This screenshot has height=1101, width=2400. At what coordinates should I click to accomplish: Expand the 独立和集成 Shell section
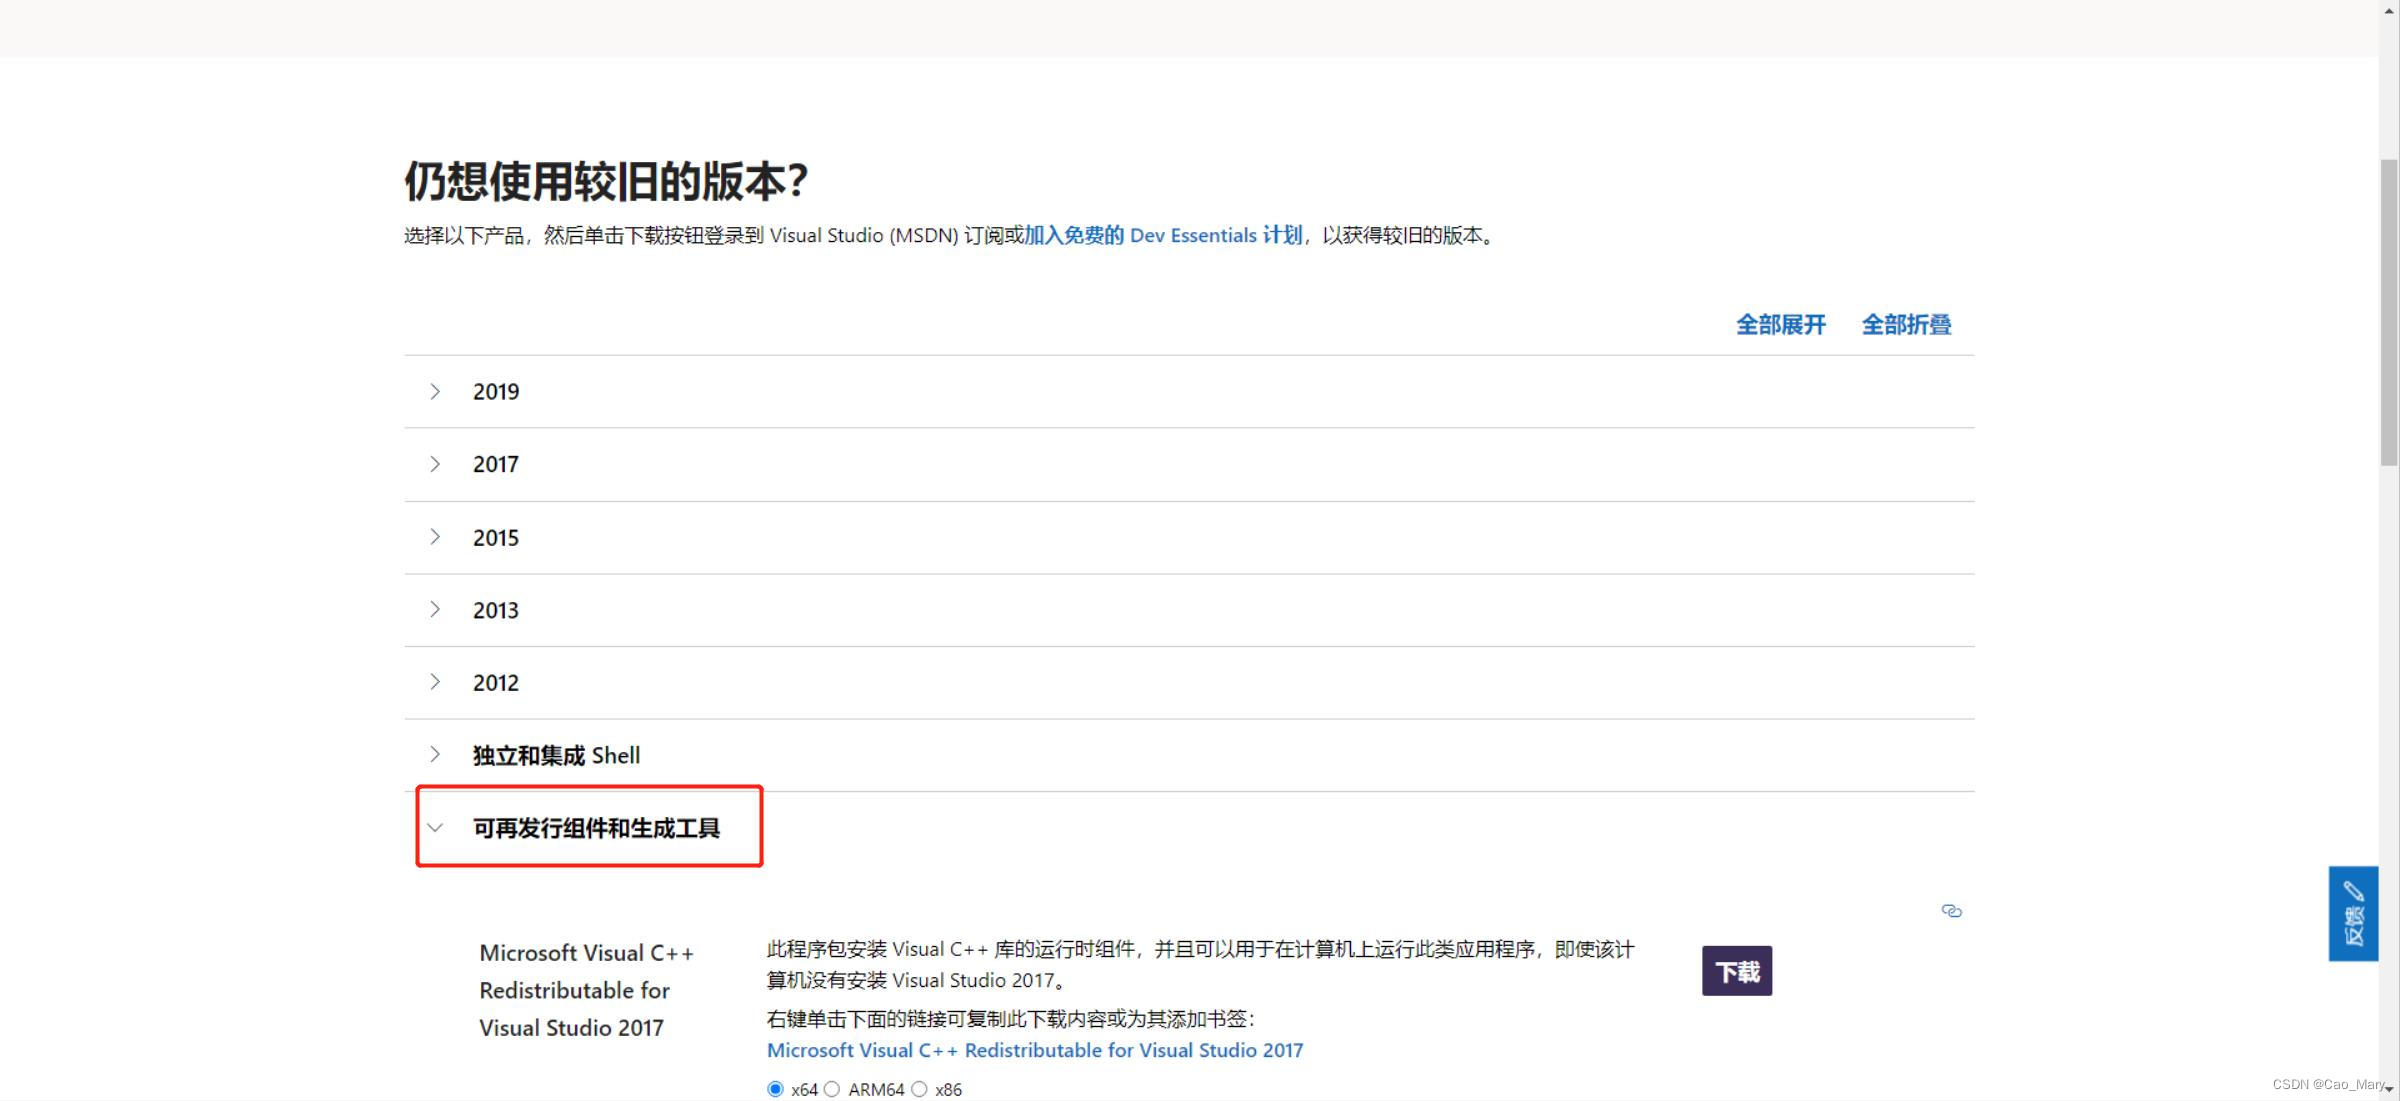tap(556, 756)
